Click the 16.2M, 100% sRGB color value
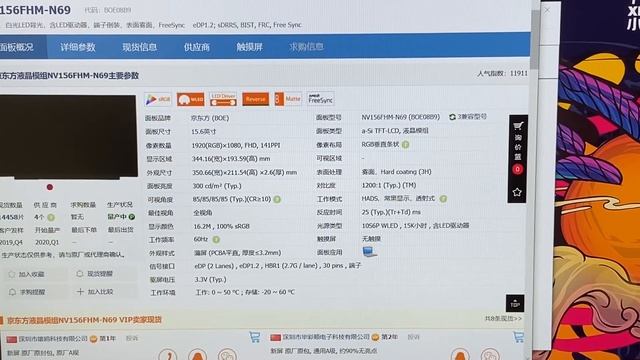Screen dimensions: 640x360 pos(222,227)
